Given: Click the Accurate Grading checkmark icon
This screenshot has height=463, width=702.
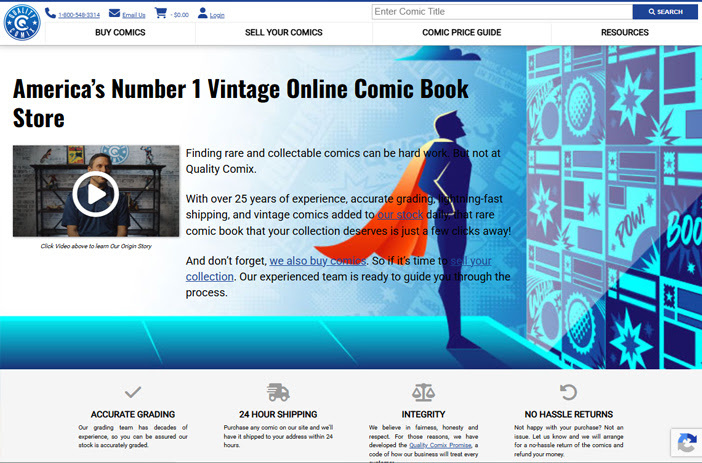Looking at the screenshot, I should [133, 392].
